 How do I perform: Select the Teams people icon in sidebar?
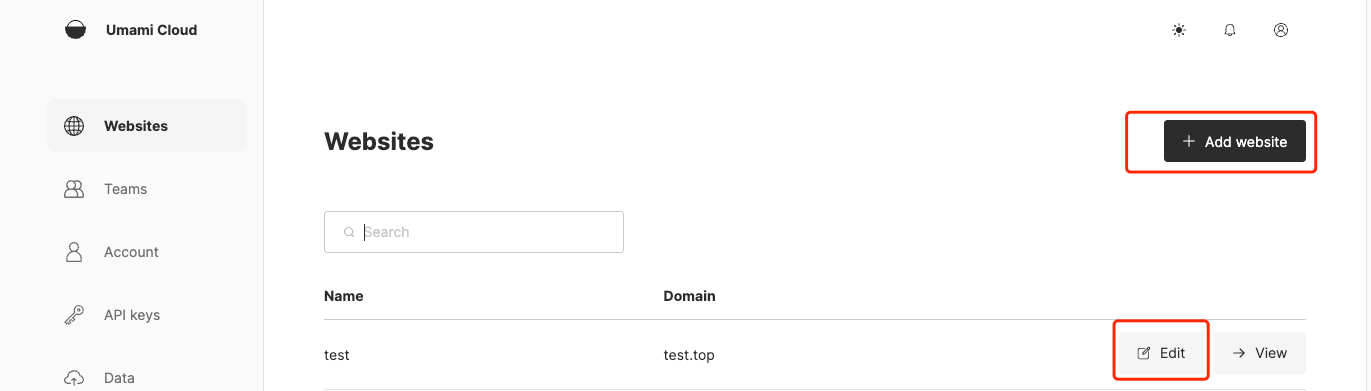pos(74,189)
